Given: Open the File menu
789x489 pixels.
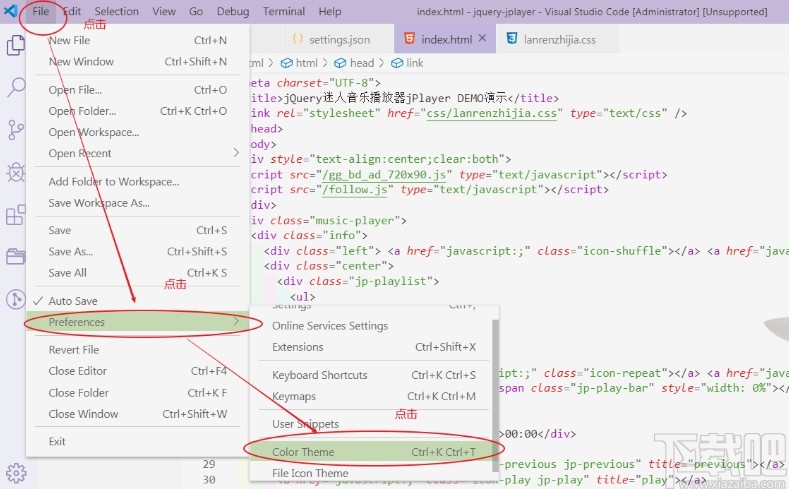Looking at the screenshot, I should (x=41, y=11).
